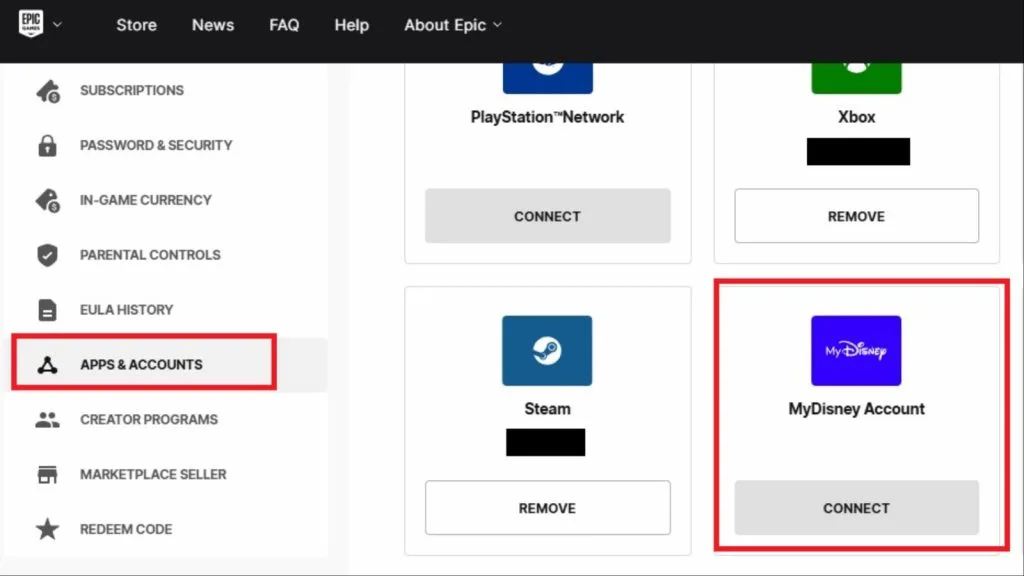Click the Epic Games logo
Viewport: 1024px width, 576px height.
(31, 24)
